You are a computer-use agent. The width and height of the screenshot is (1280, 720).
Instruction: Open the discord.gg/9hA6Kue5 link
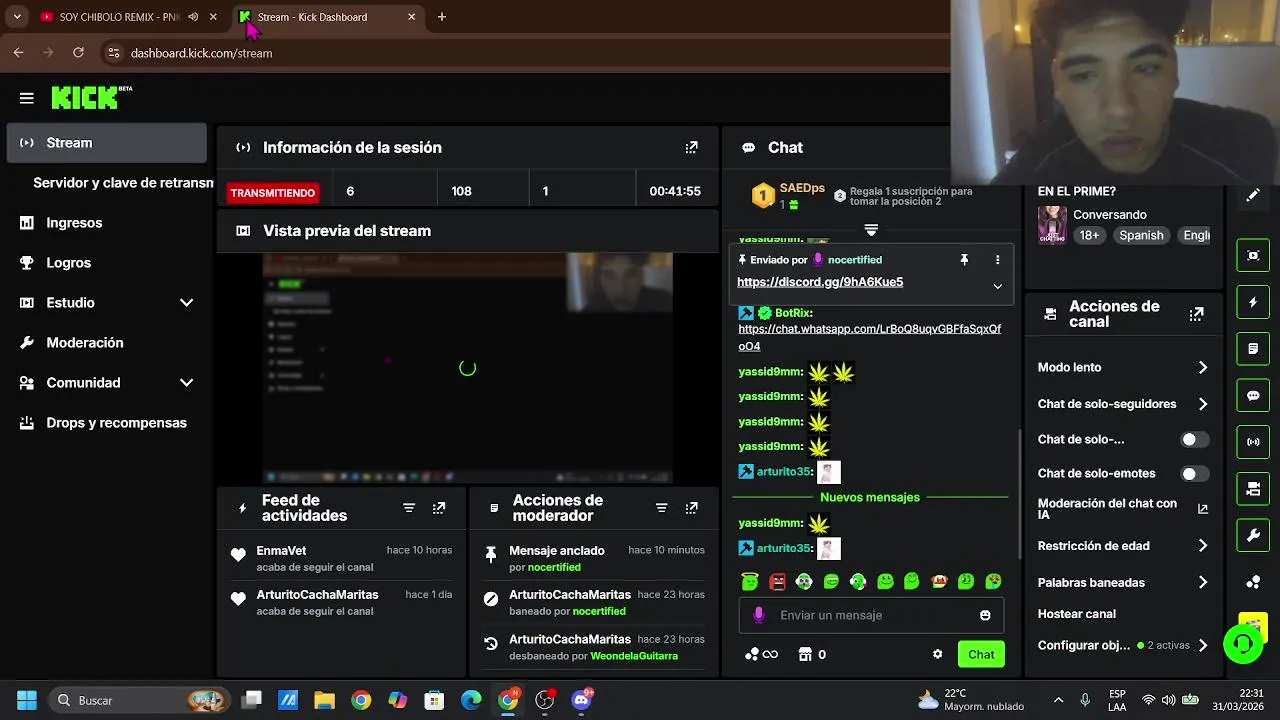tap(820, 282)
